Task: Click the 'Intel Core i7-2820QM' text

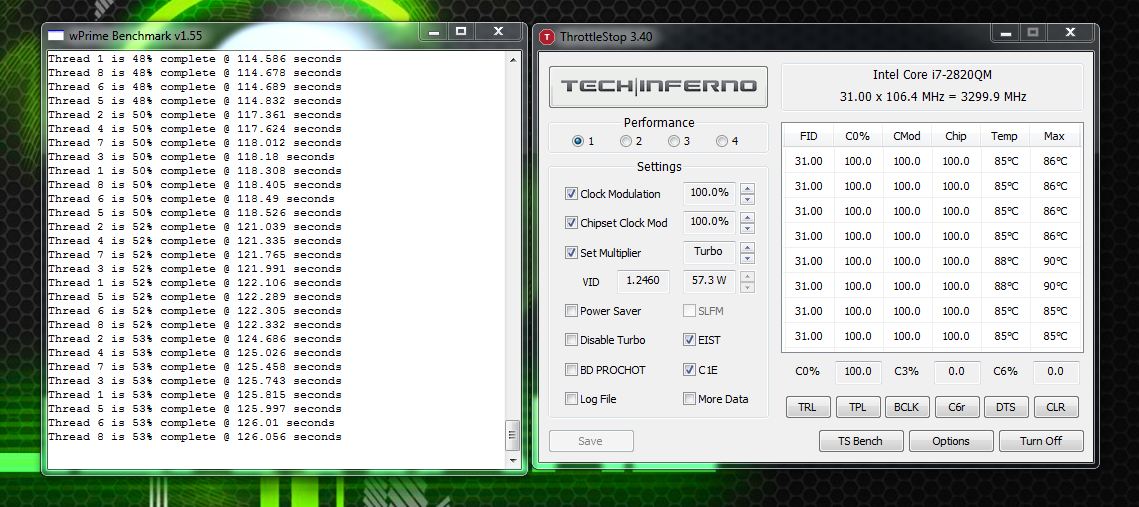Action: [x=932, y=75]
